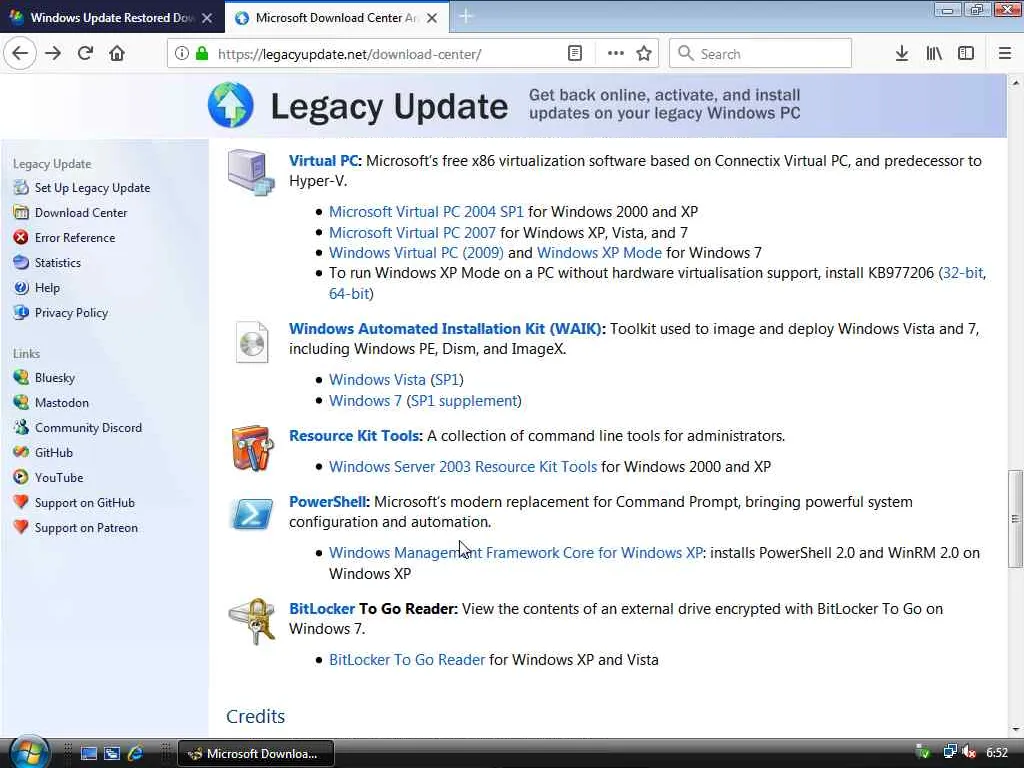Close the Windows Update Restored tab
The height and width of the screenshot is (768, 1024).
point(207,18)
